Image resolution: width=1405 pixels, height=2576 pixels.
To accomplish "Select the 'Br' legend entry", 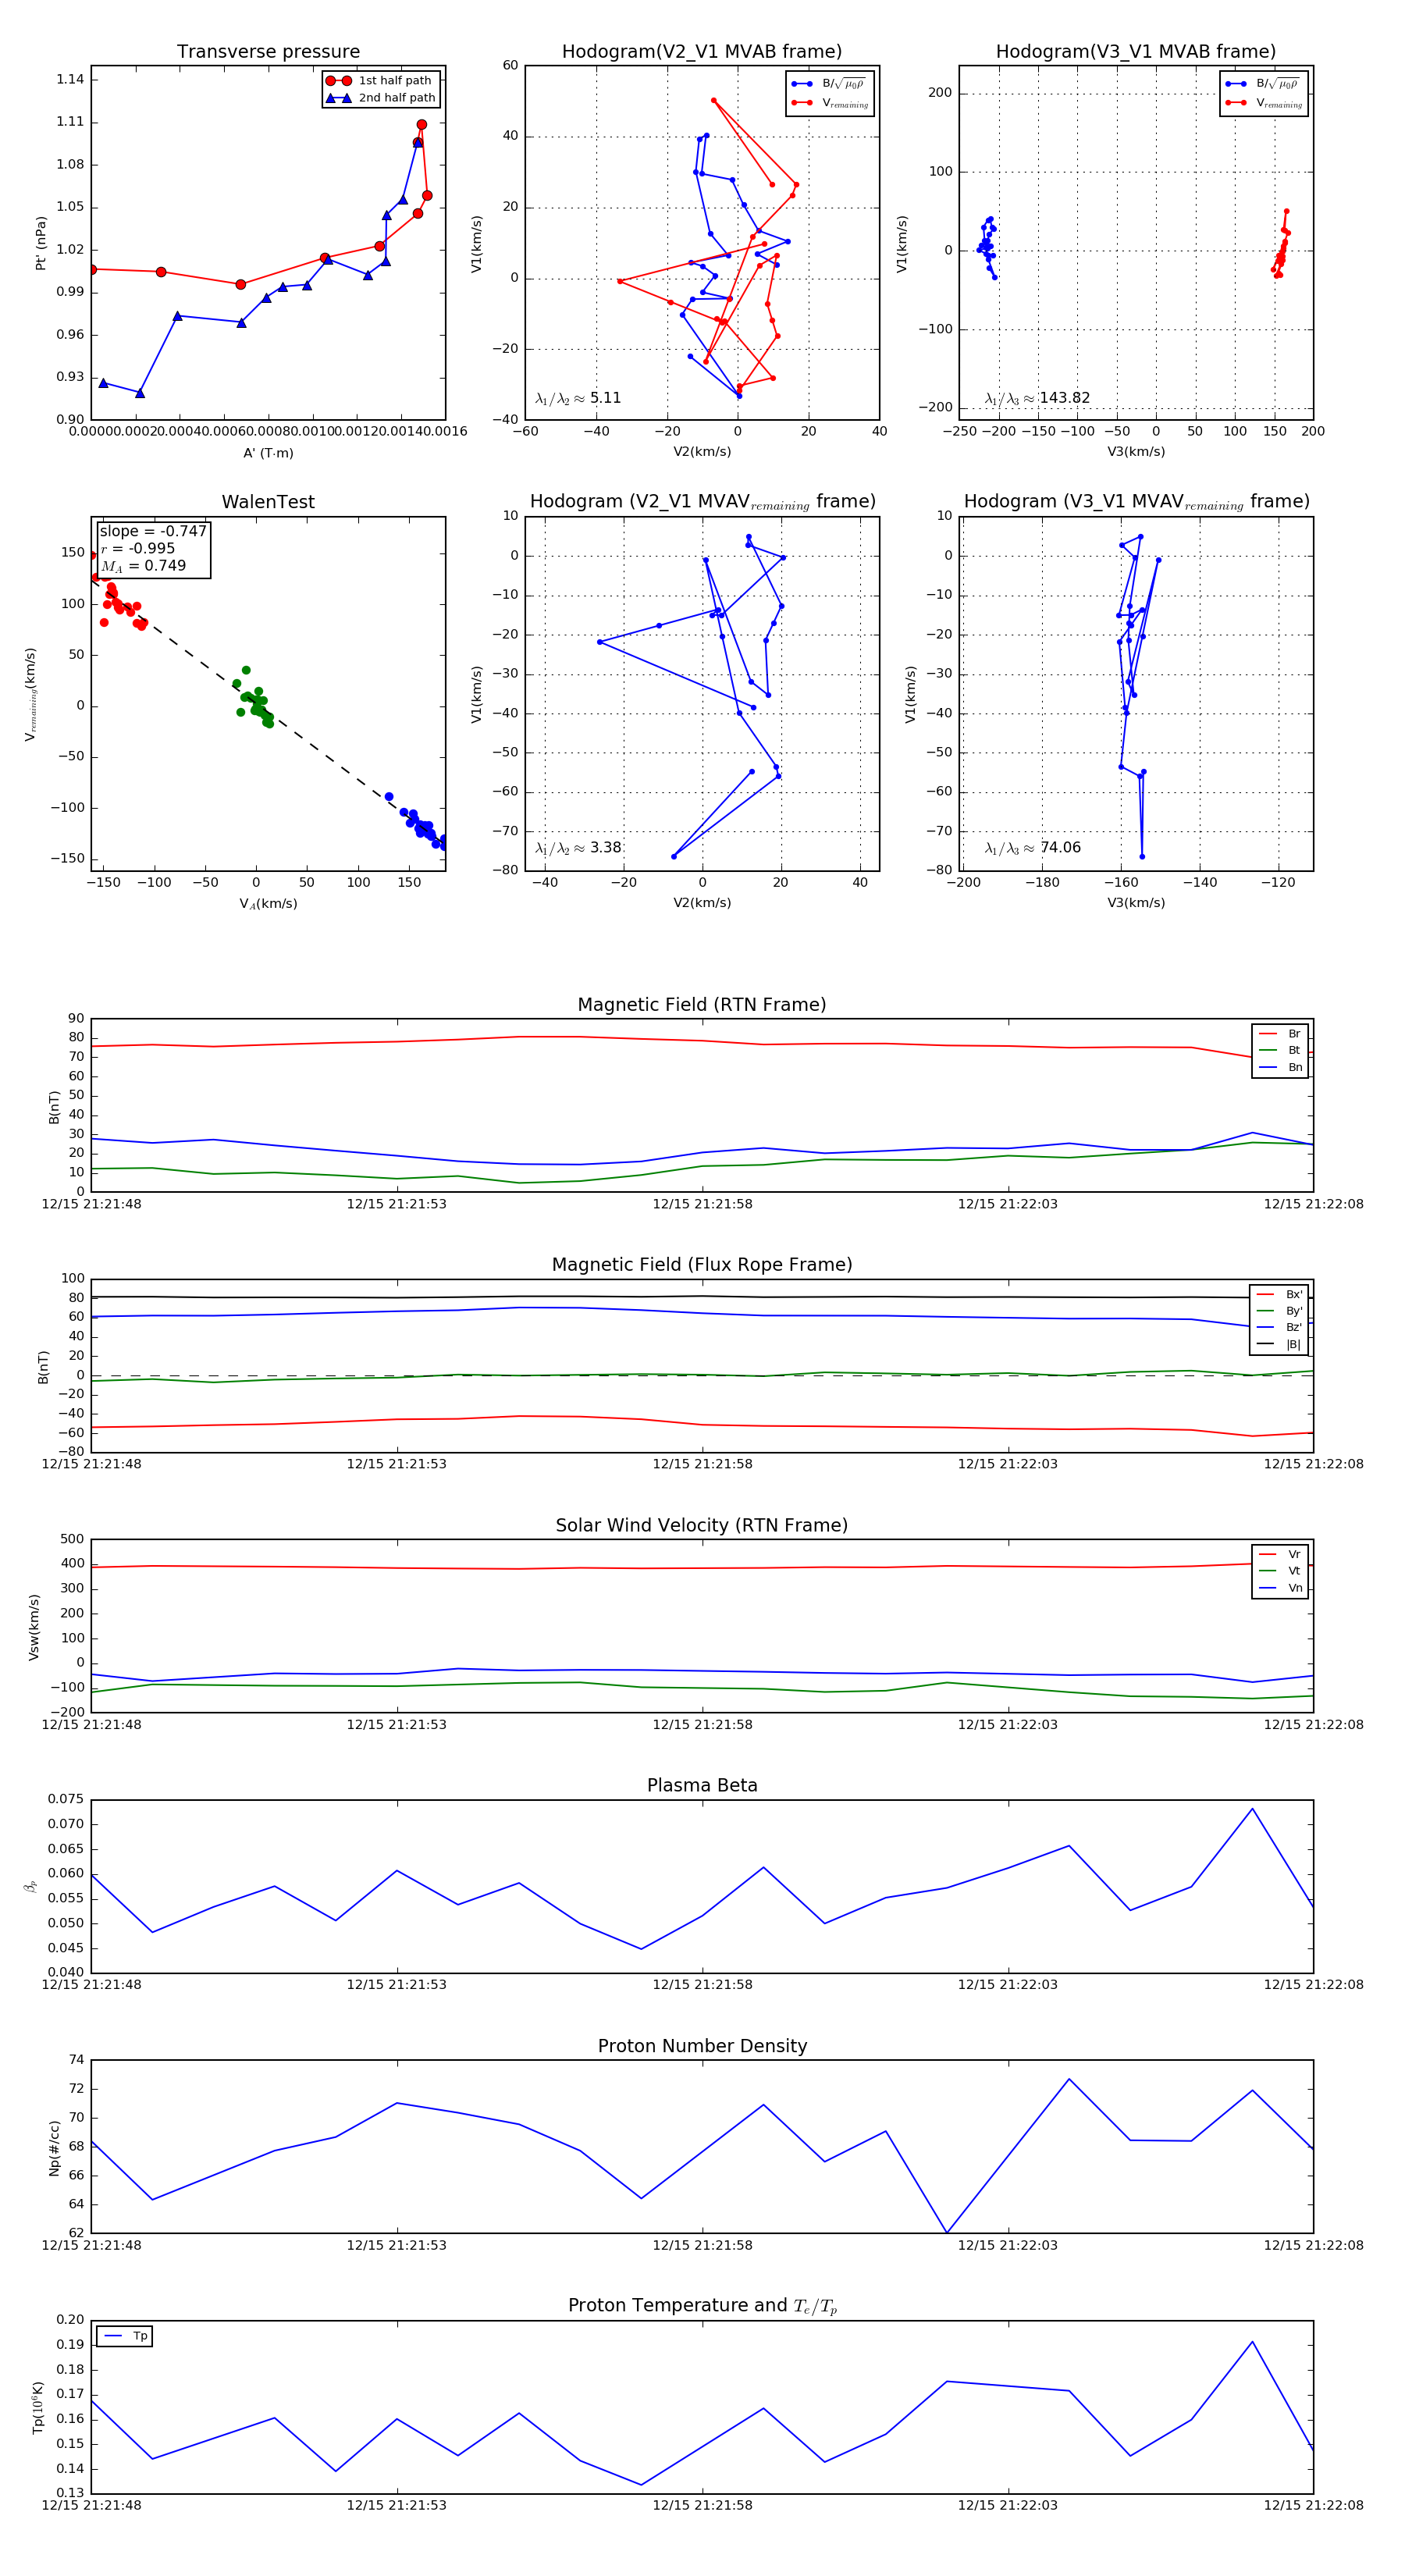I will (x=1280, y=1034).
